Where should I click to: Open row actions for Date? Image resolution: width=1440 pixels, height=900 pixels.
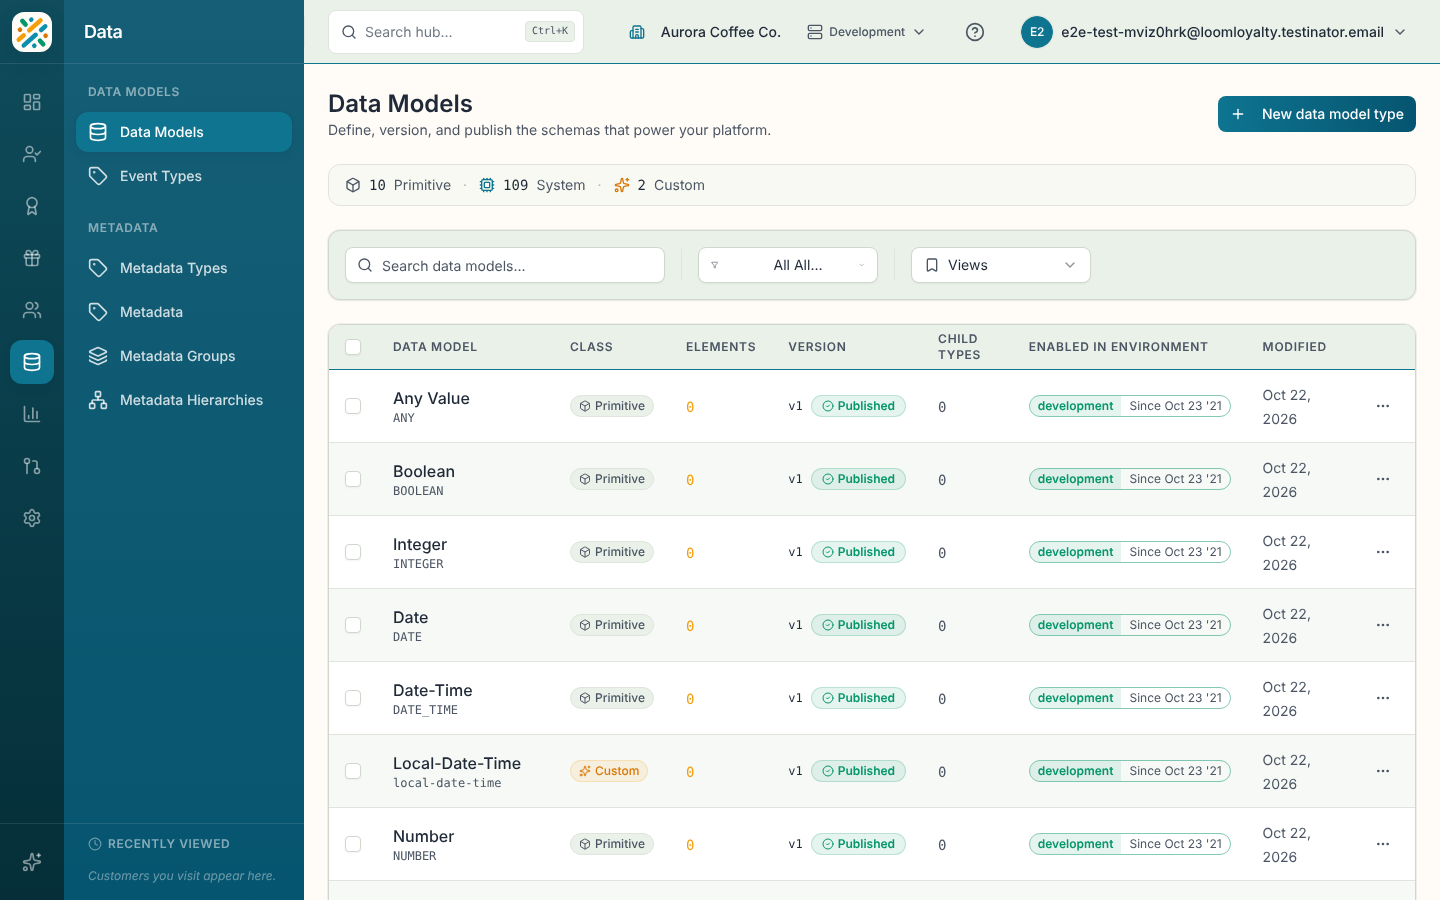click(x=1383, y=625)
